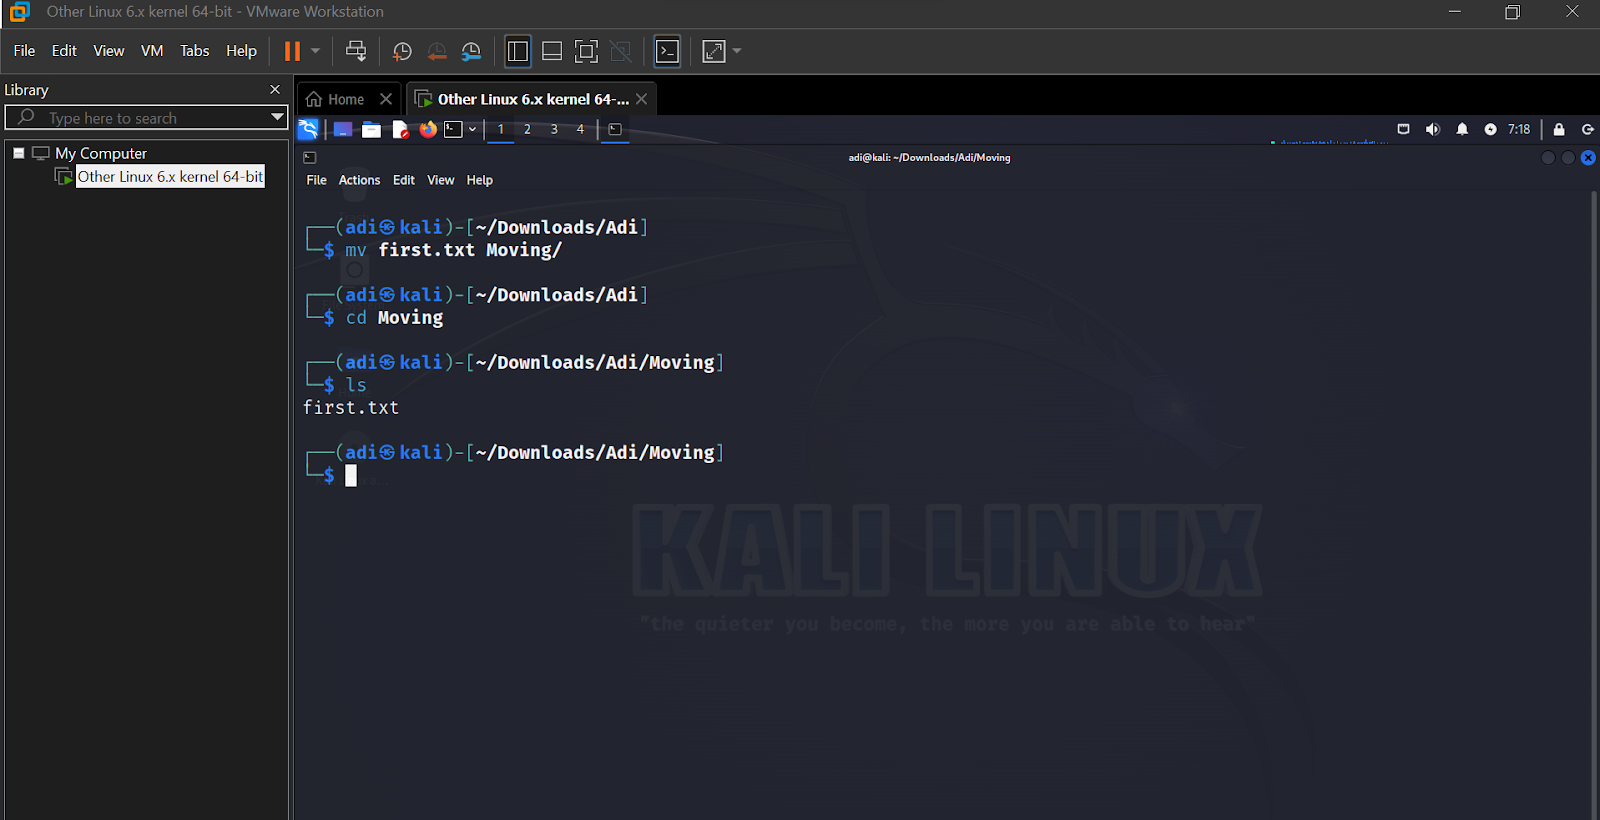
Task: Launch terminal emulator from the panel
Action: 454,129
